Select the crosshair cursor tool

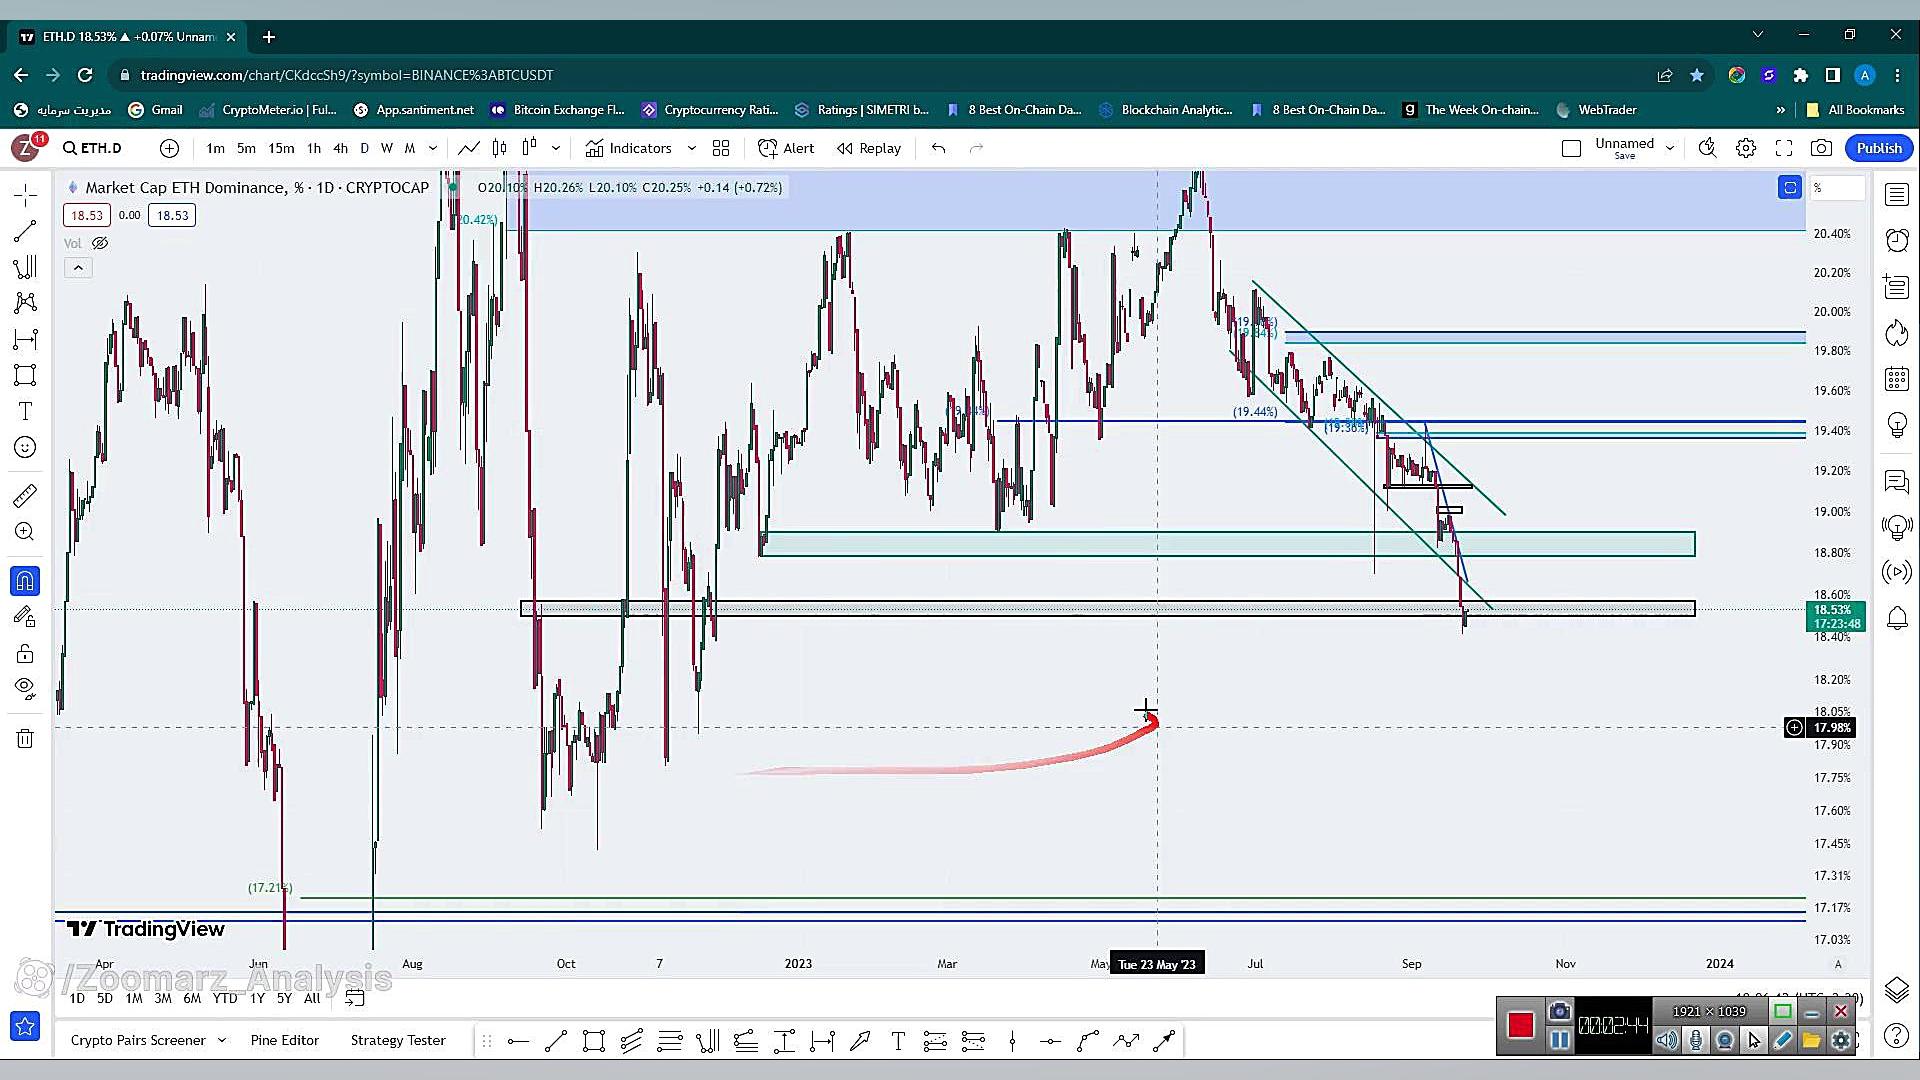[x=25, y=194]
